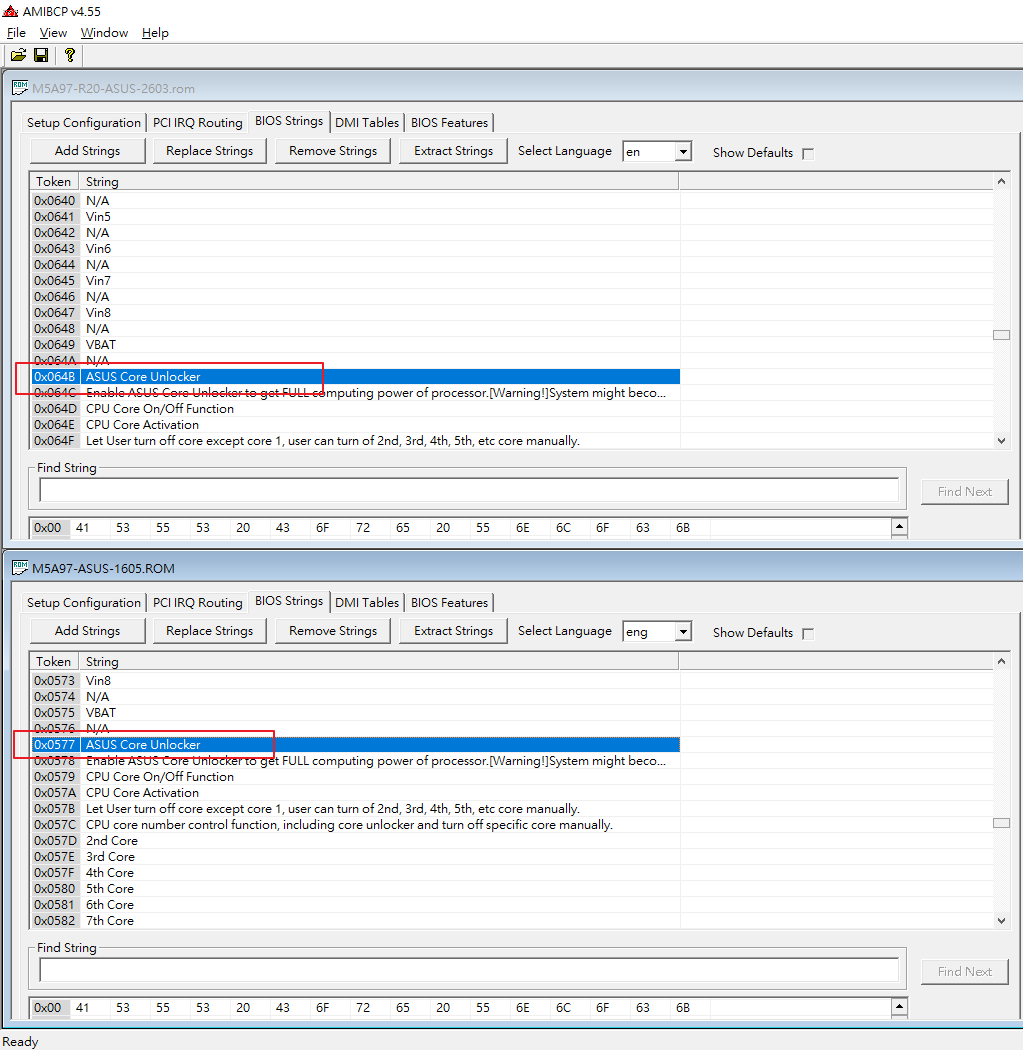
Task: Select token 0x0577 ASUS Core Unlocker row
Action: tap(356, 745)
